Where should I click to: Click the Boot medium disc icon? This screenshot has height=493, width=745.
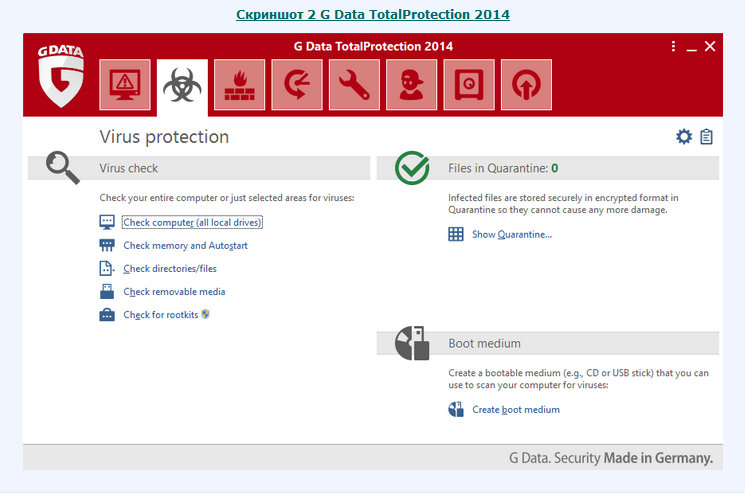(x=412, y=343)
